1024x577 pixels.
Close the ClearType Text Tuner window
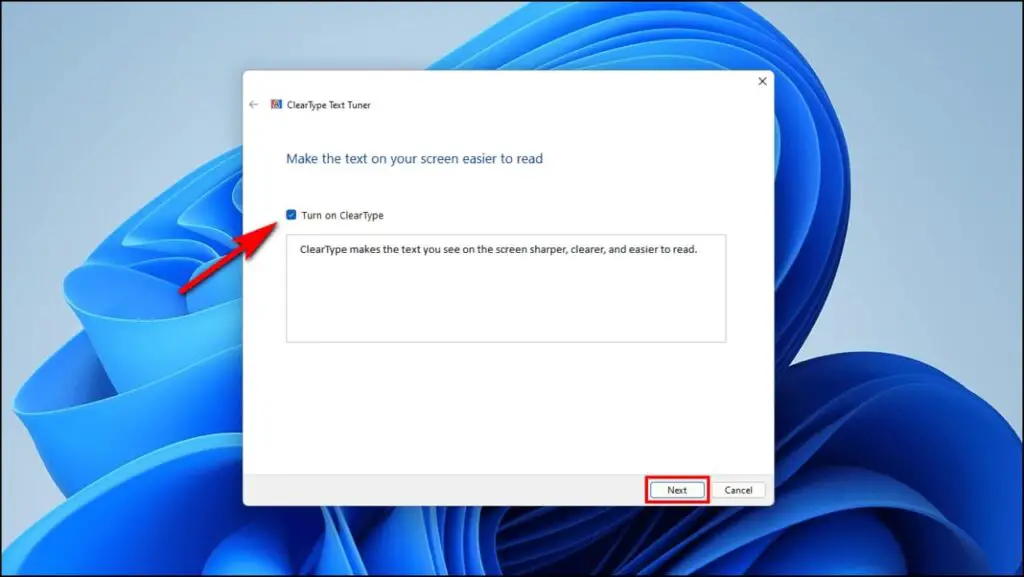tap(762, 81)
